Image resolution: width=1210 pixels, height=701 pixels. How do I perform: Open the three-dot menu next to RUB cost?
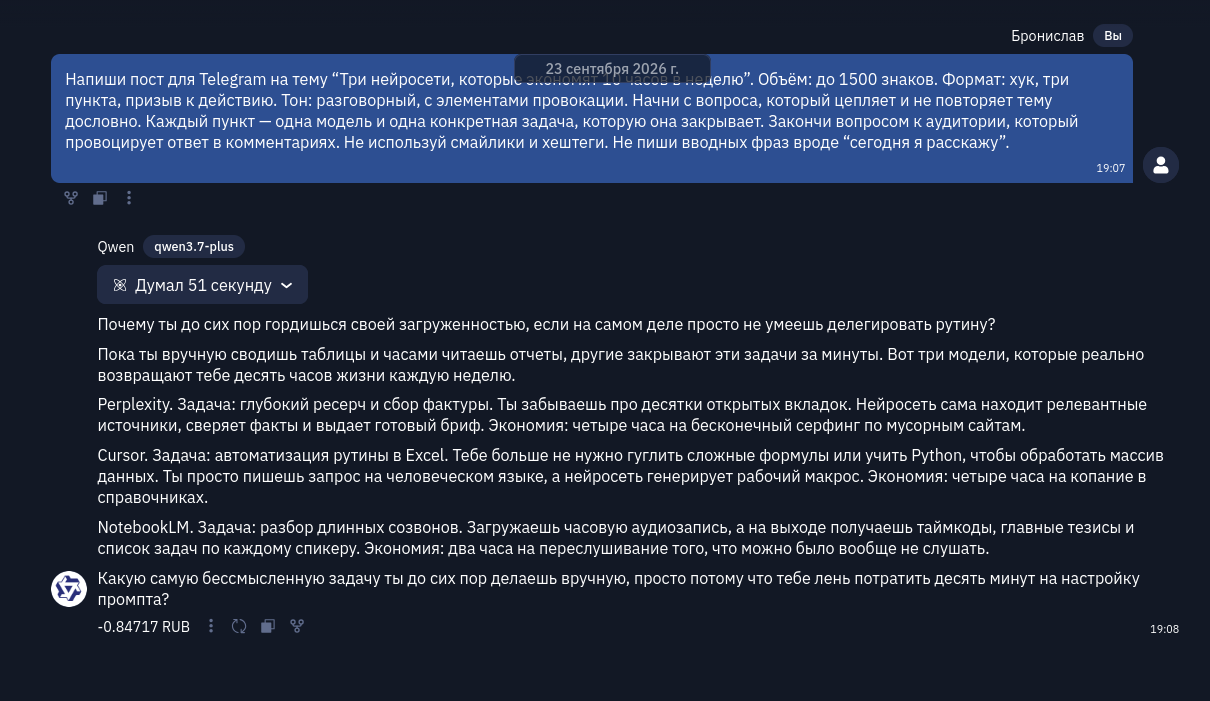(x=211, y=626)
